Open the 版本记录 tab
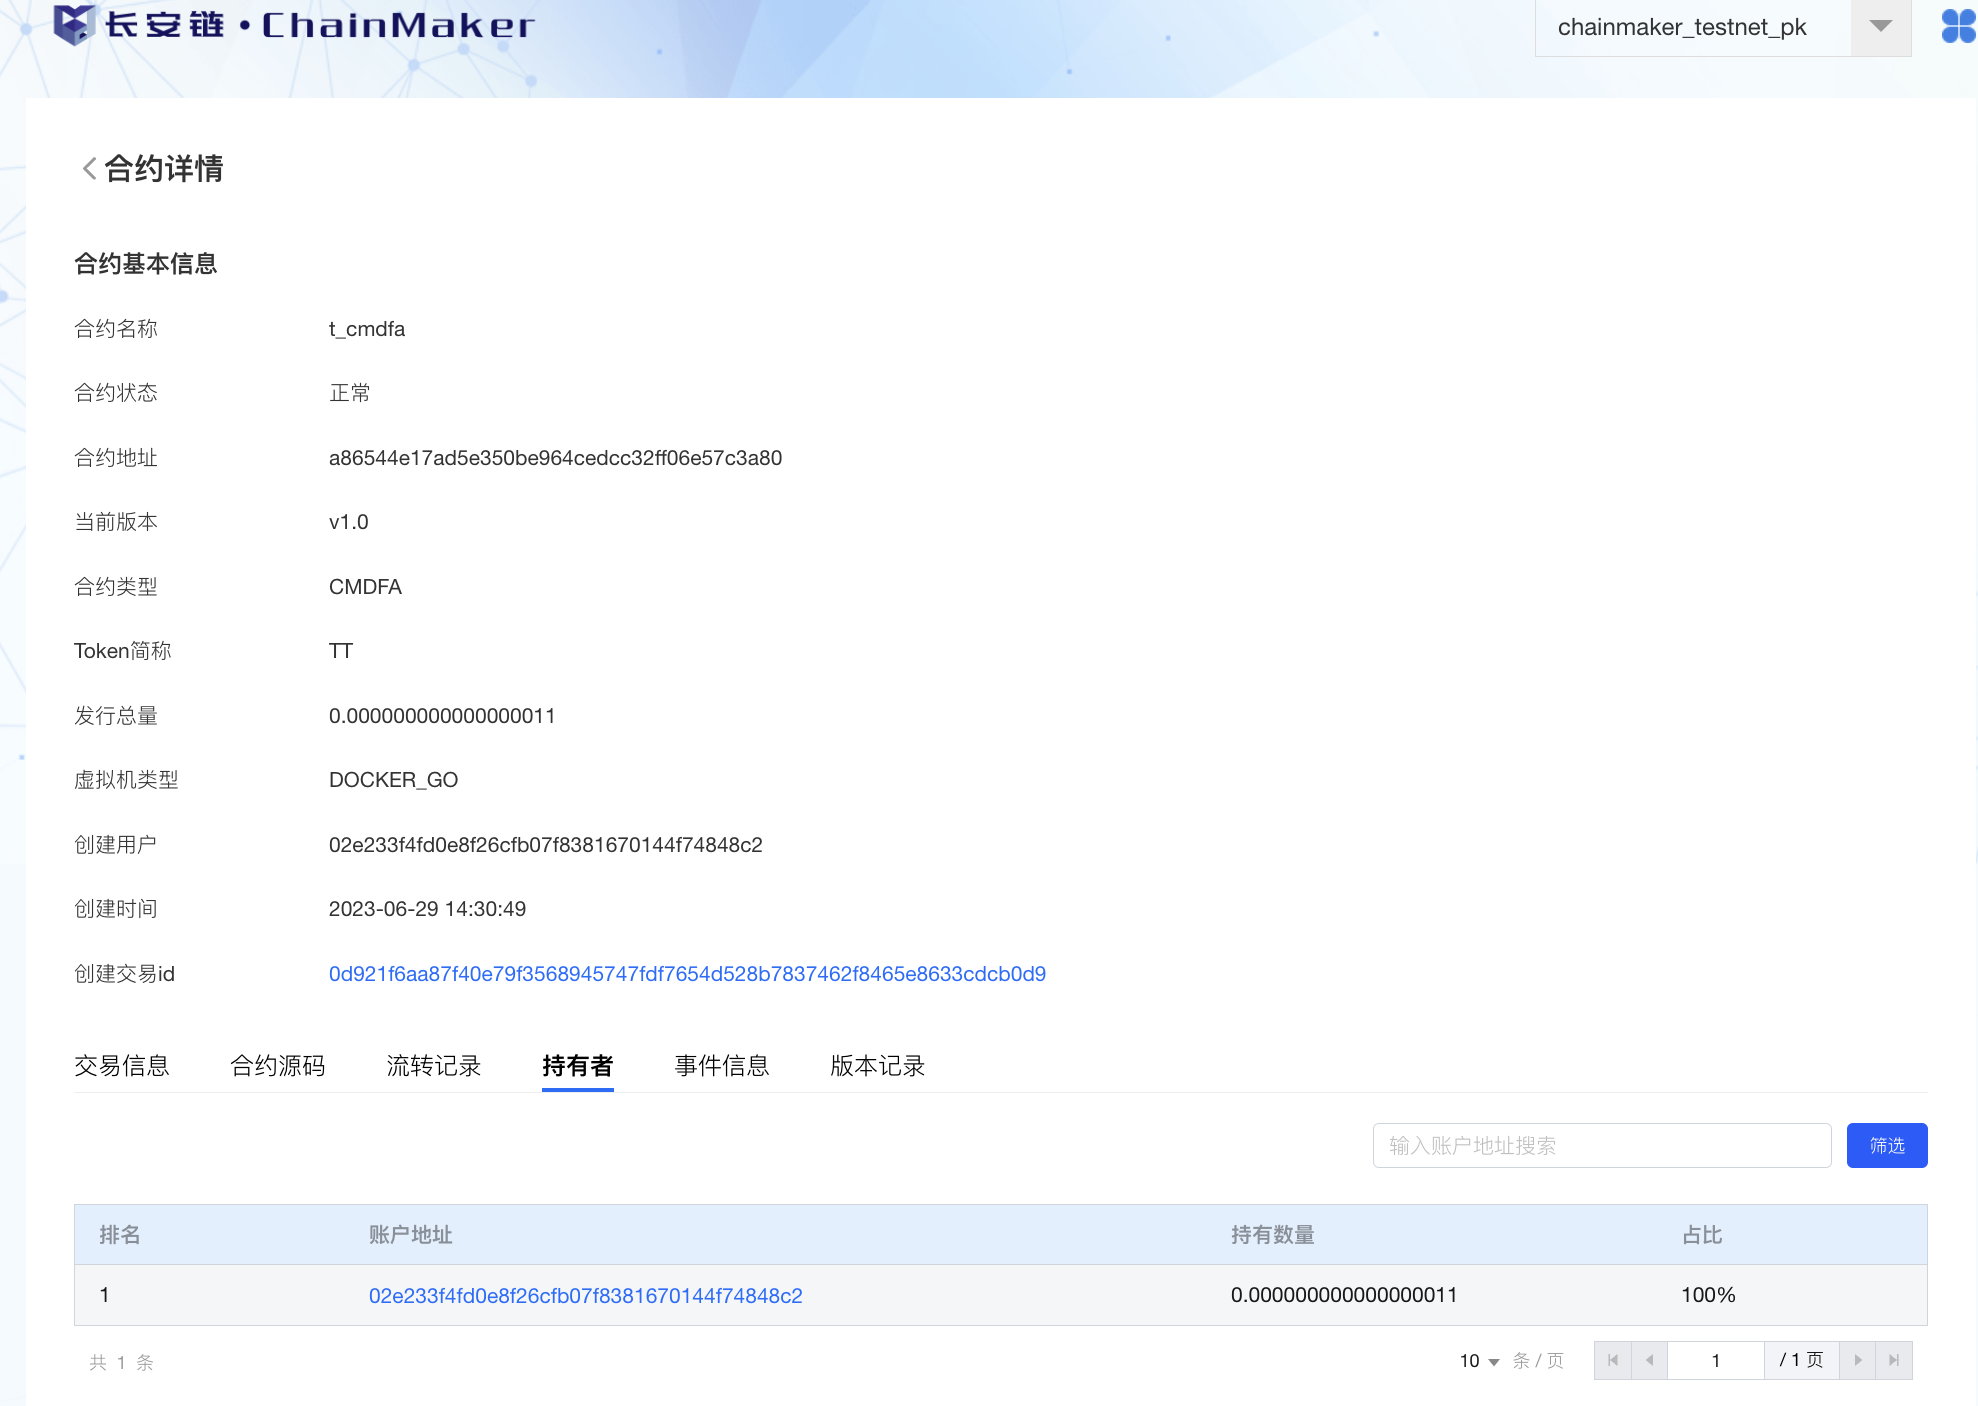 pos(878,1066)
